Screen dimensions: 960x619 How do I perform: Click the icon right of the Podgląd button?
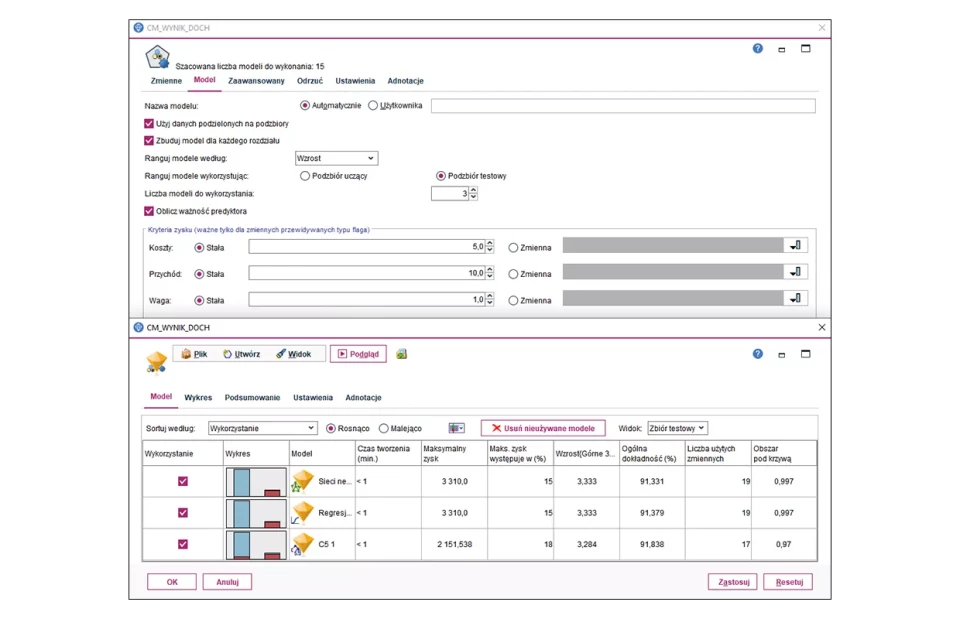coord(402,354)
